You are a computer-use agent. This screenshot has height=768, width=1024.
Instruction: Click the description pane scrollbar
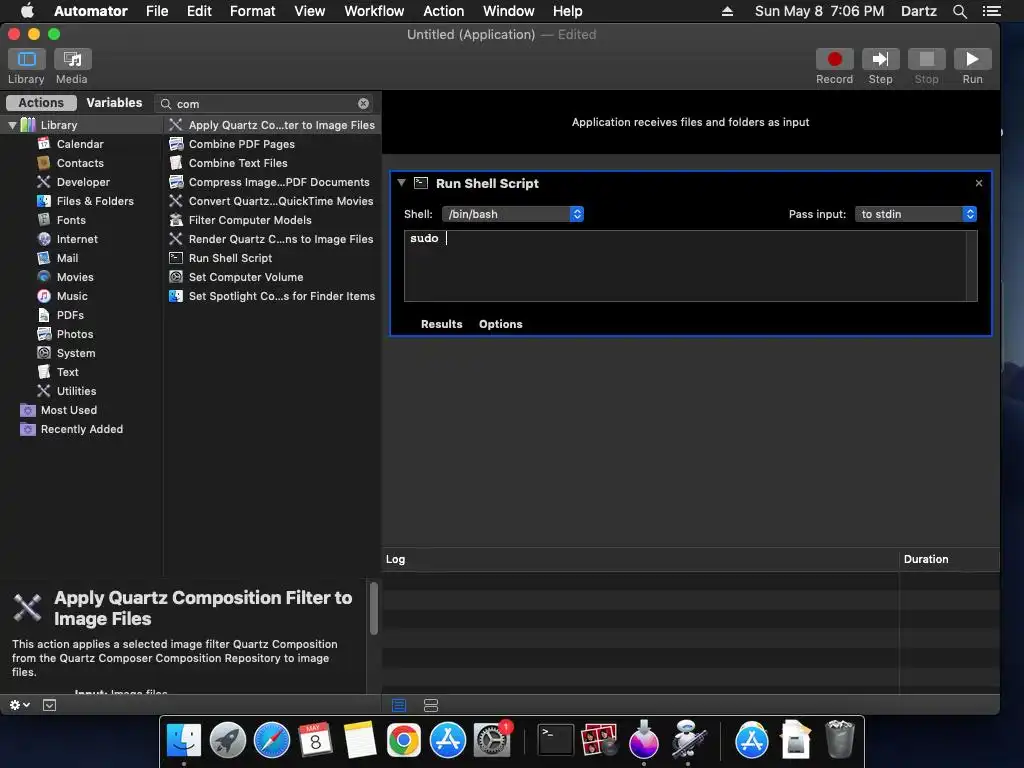(x=374, y=608)
